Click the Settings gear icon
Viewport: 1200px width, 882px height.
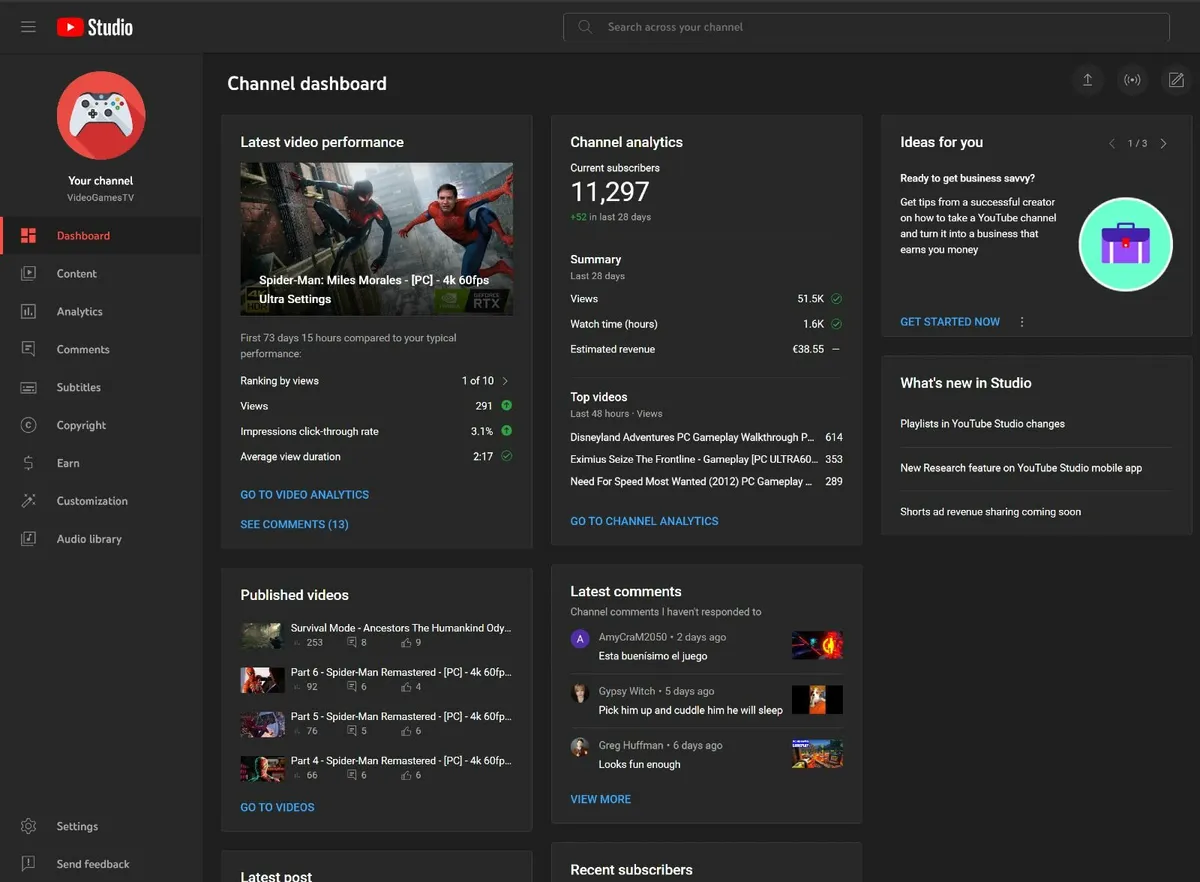(x=29, y=826)
